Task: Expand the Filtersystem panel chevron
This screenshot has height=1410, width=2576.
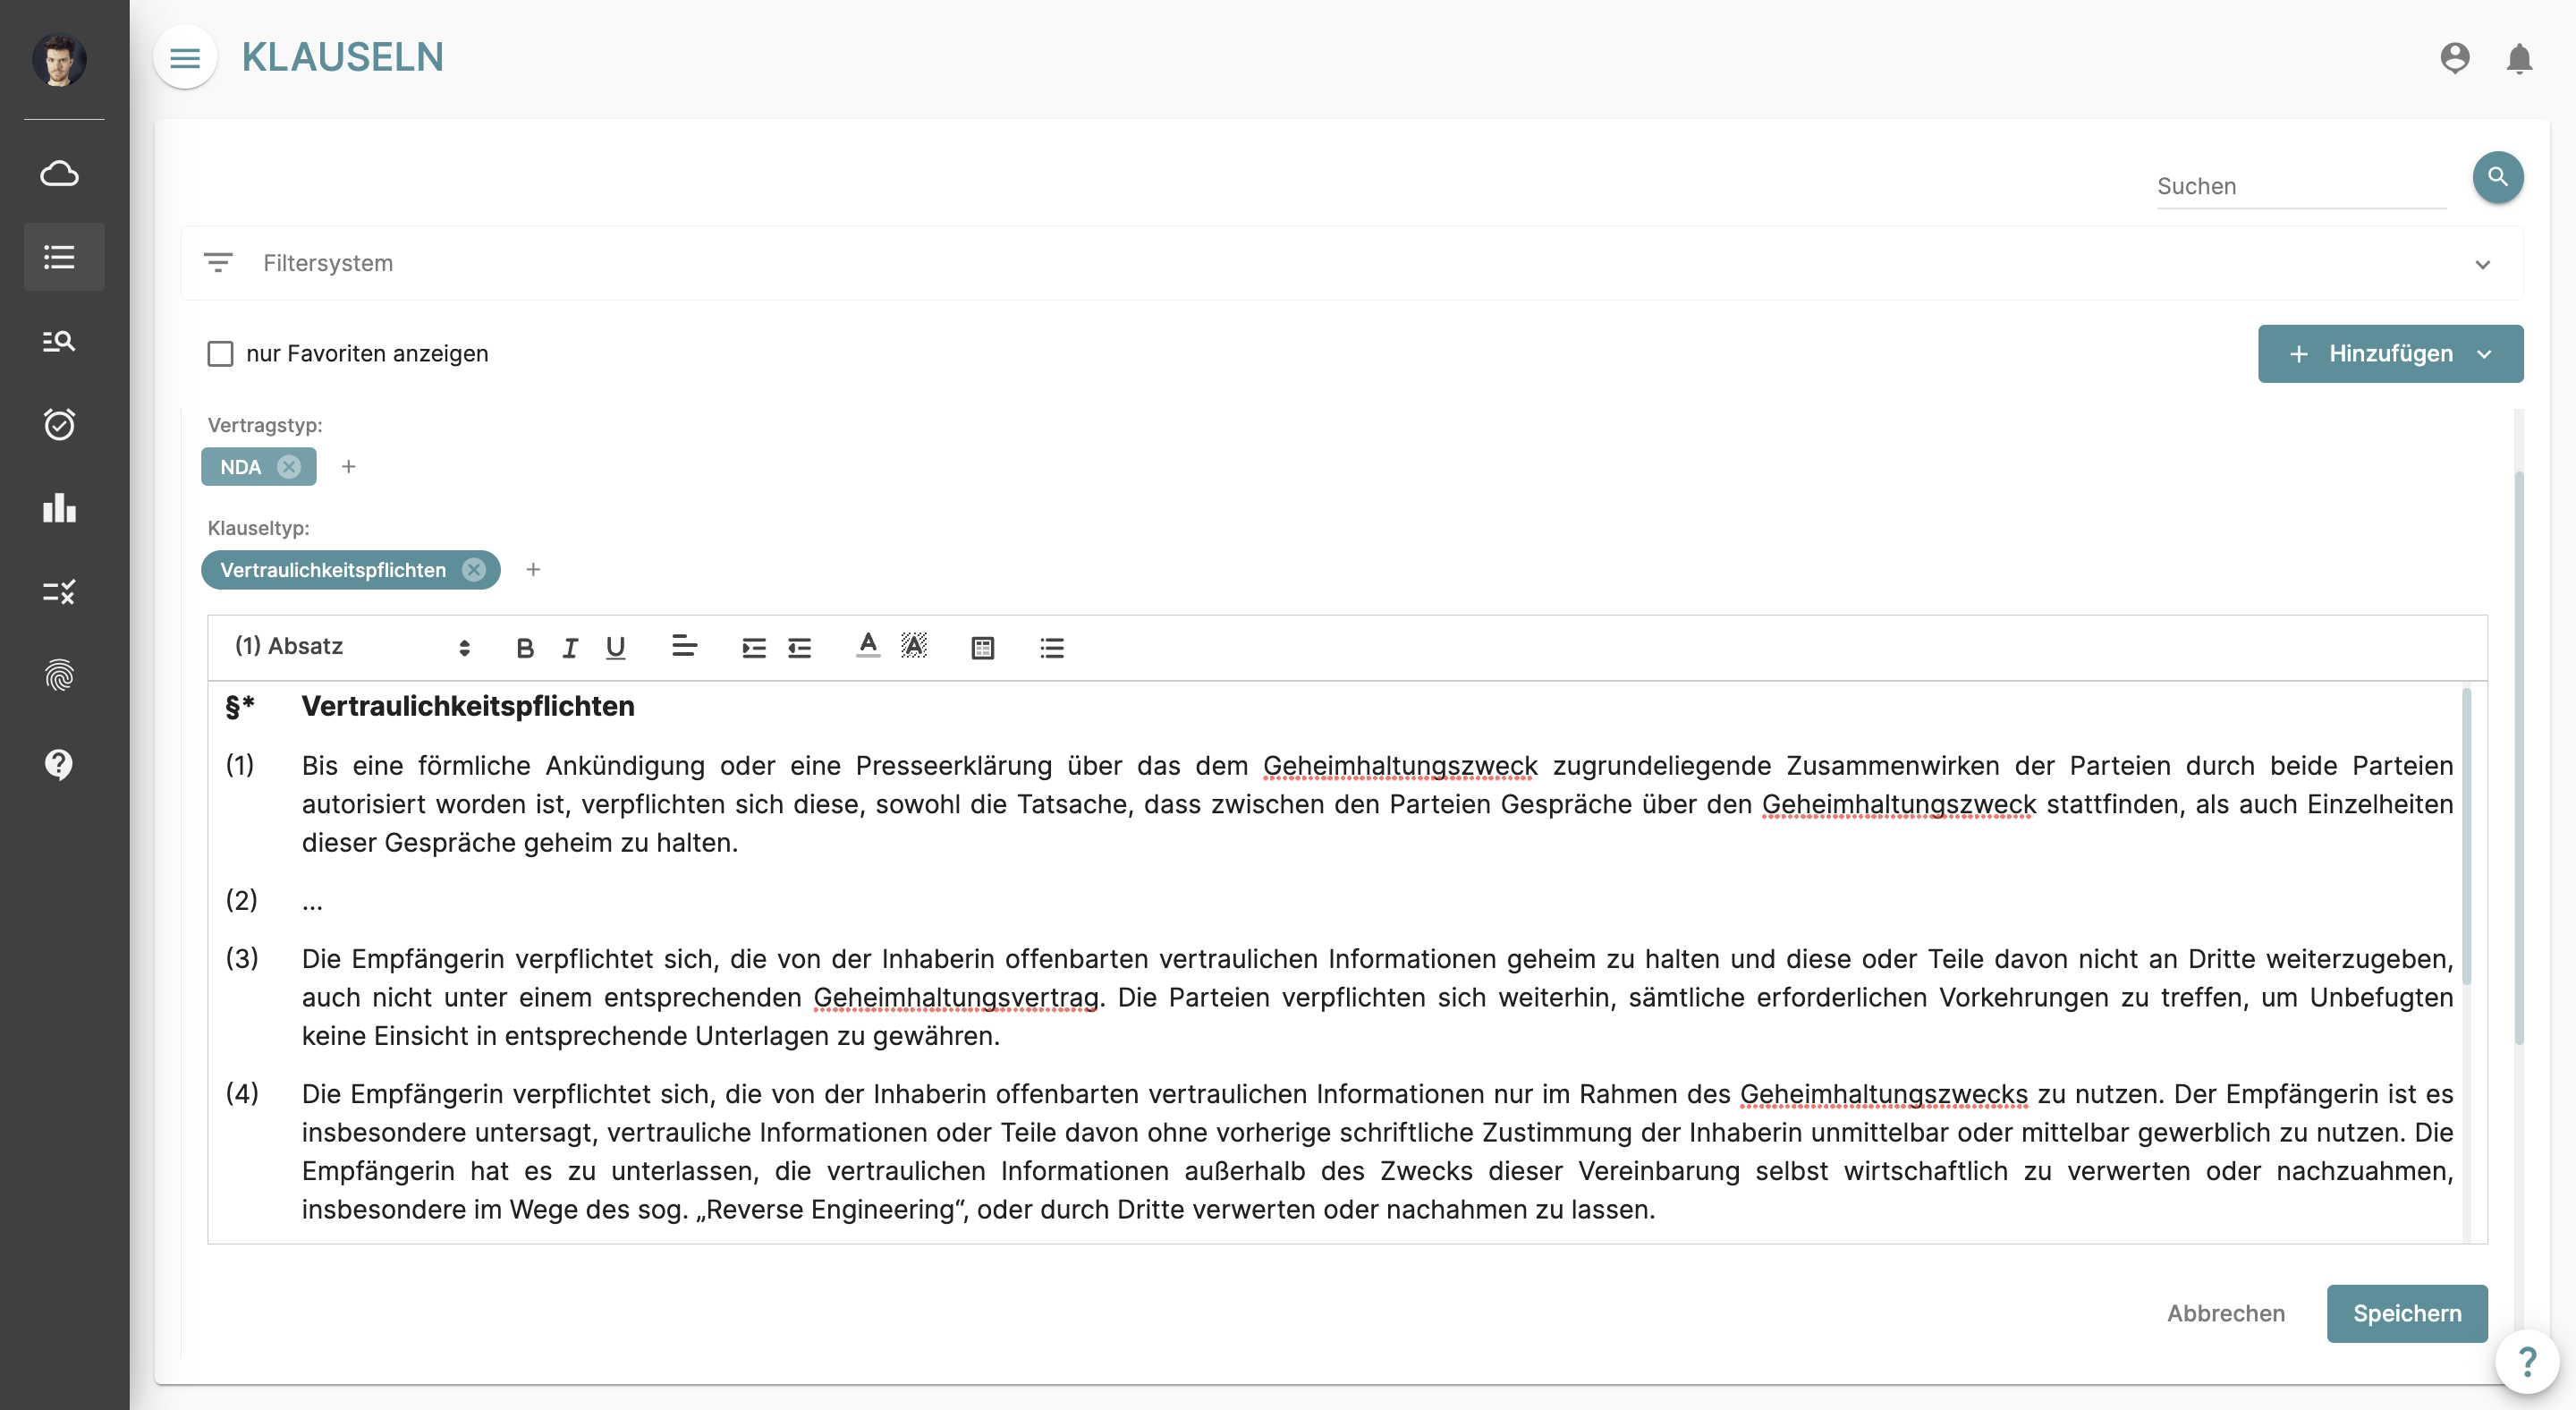Action: click(x=2483, y=264)
